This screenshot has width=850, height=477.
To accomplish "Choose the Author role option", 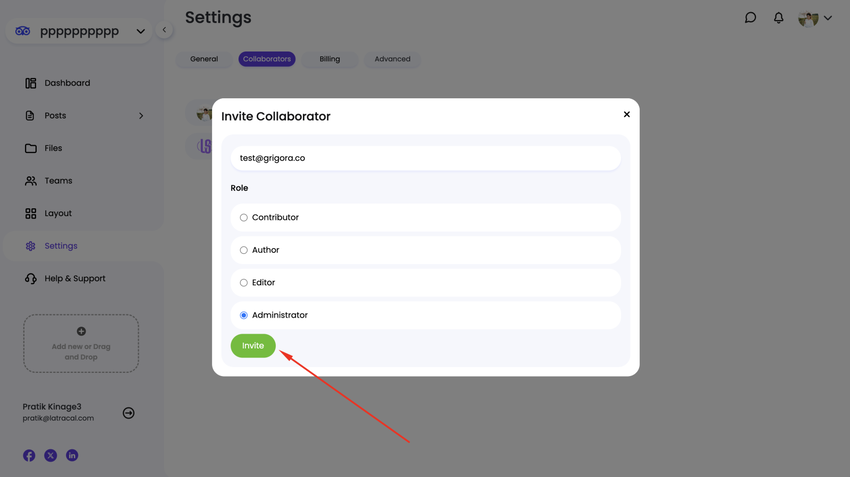I will pos(244,250).
